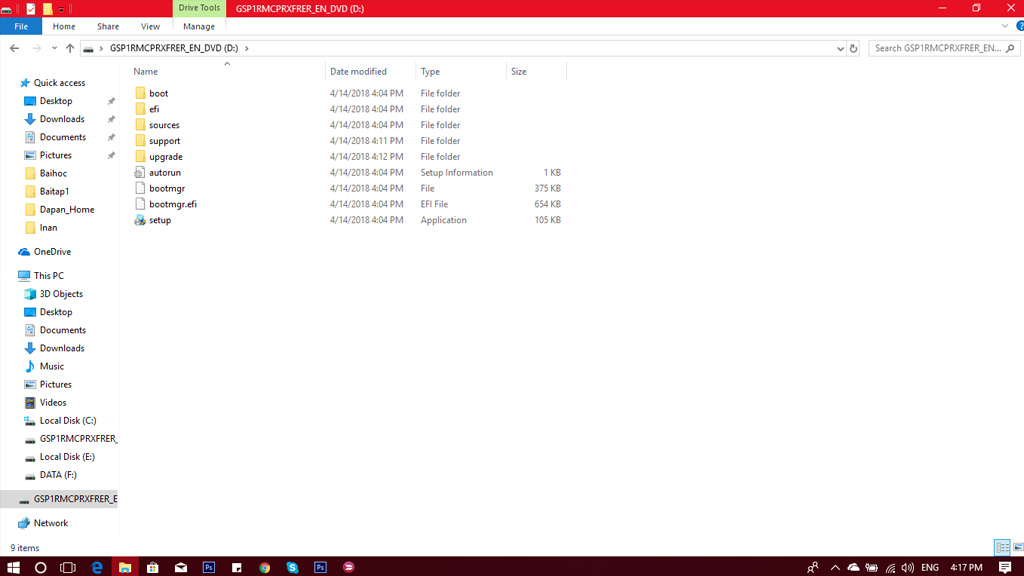The height and width of the screenshot is (576, 1024).
Task: Open pinned Pictures under Quick access
Action: tap(56, 155)
